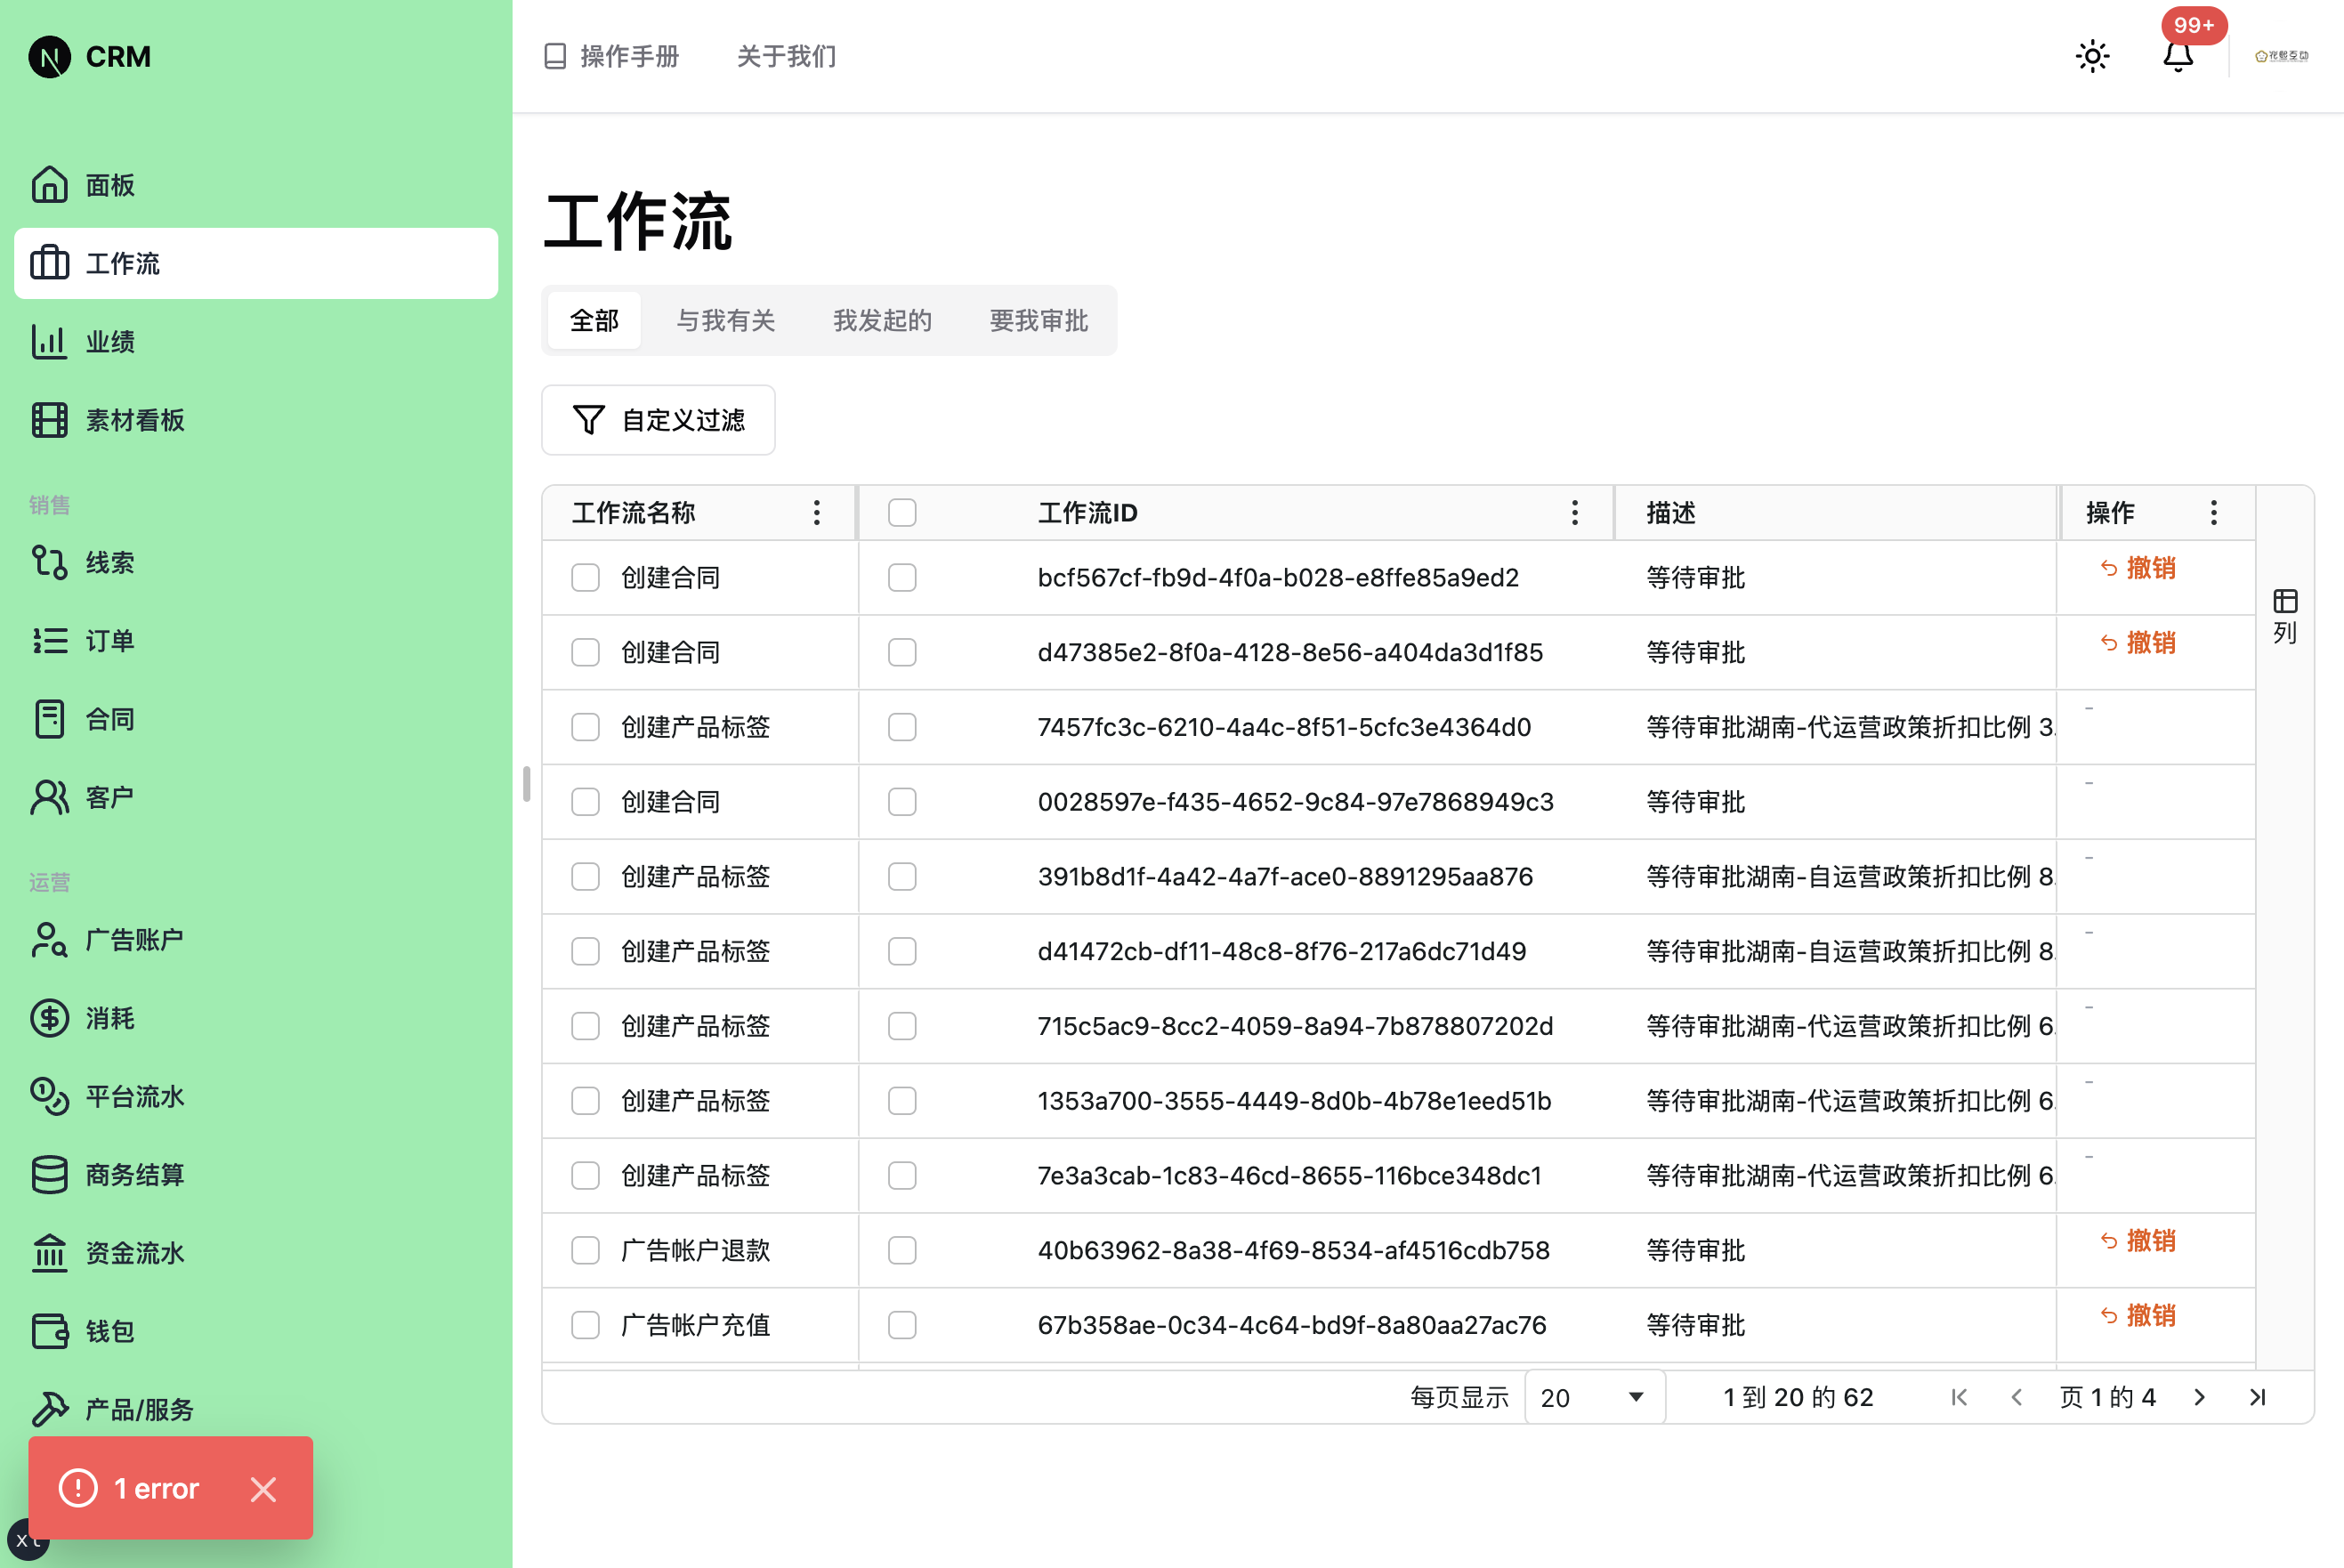
Task: Open the 面板 dashboard from sidebar
Action: (x=110, y=185)
